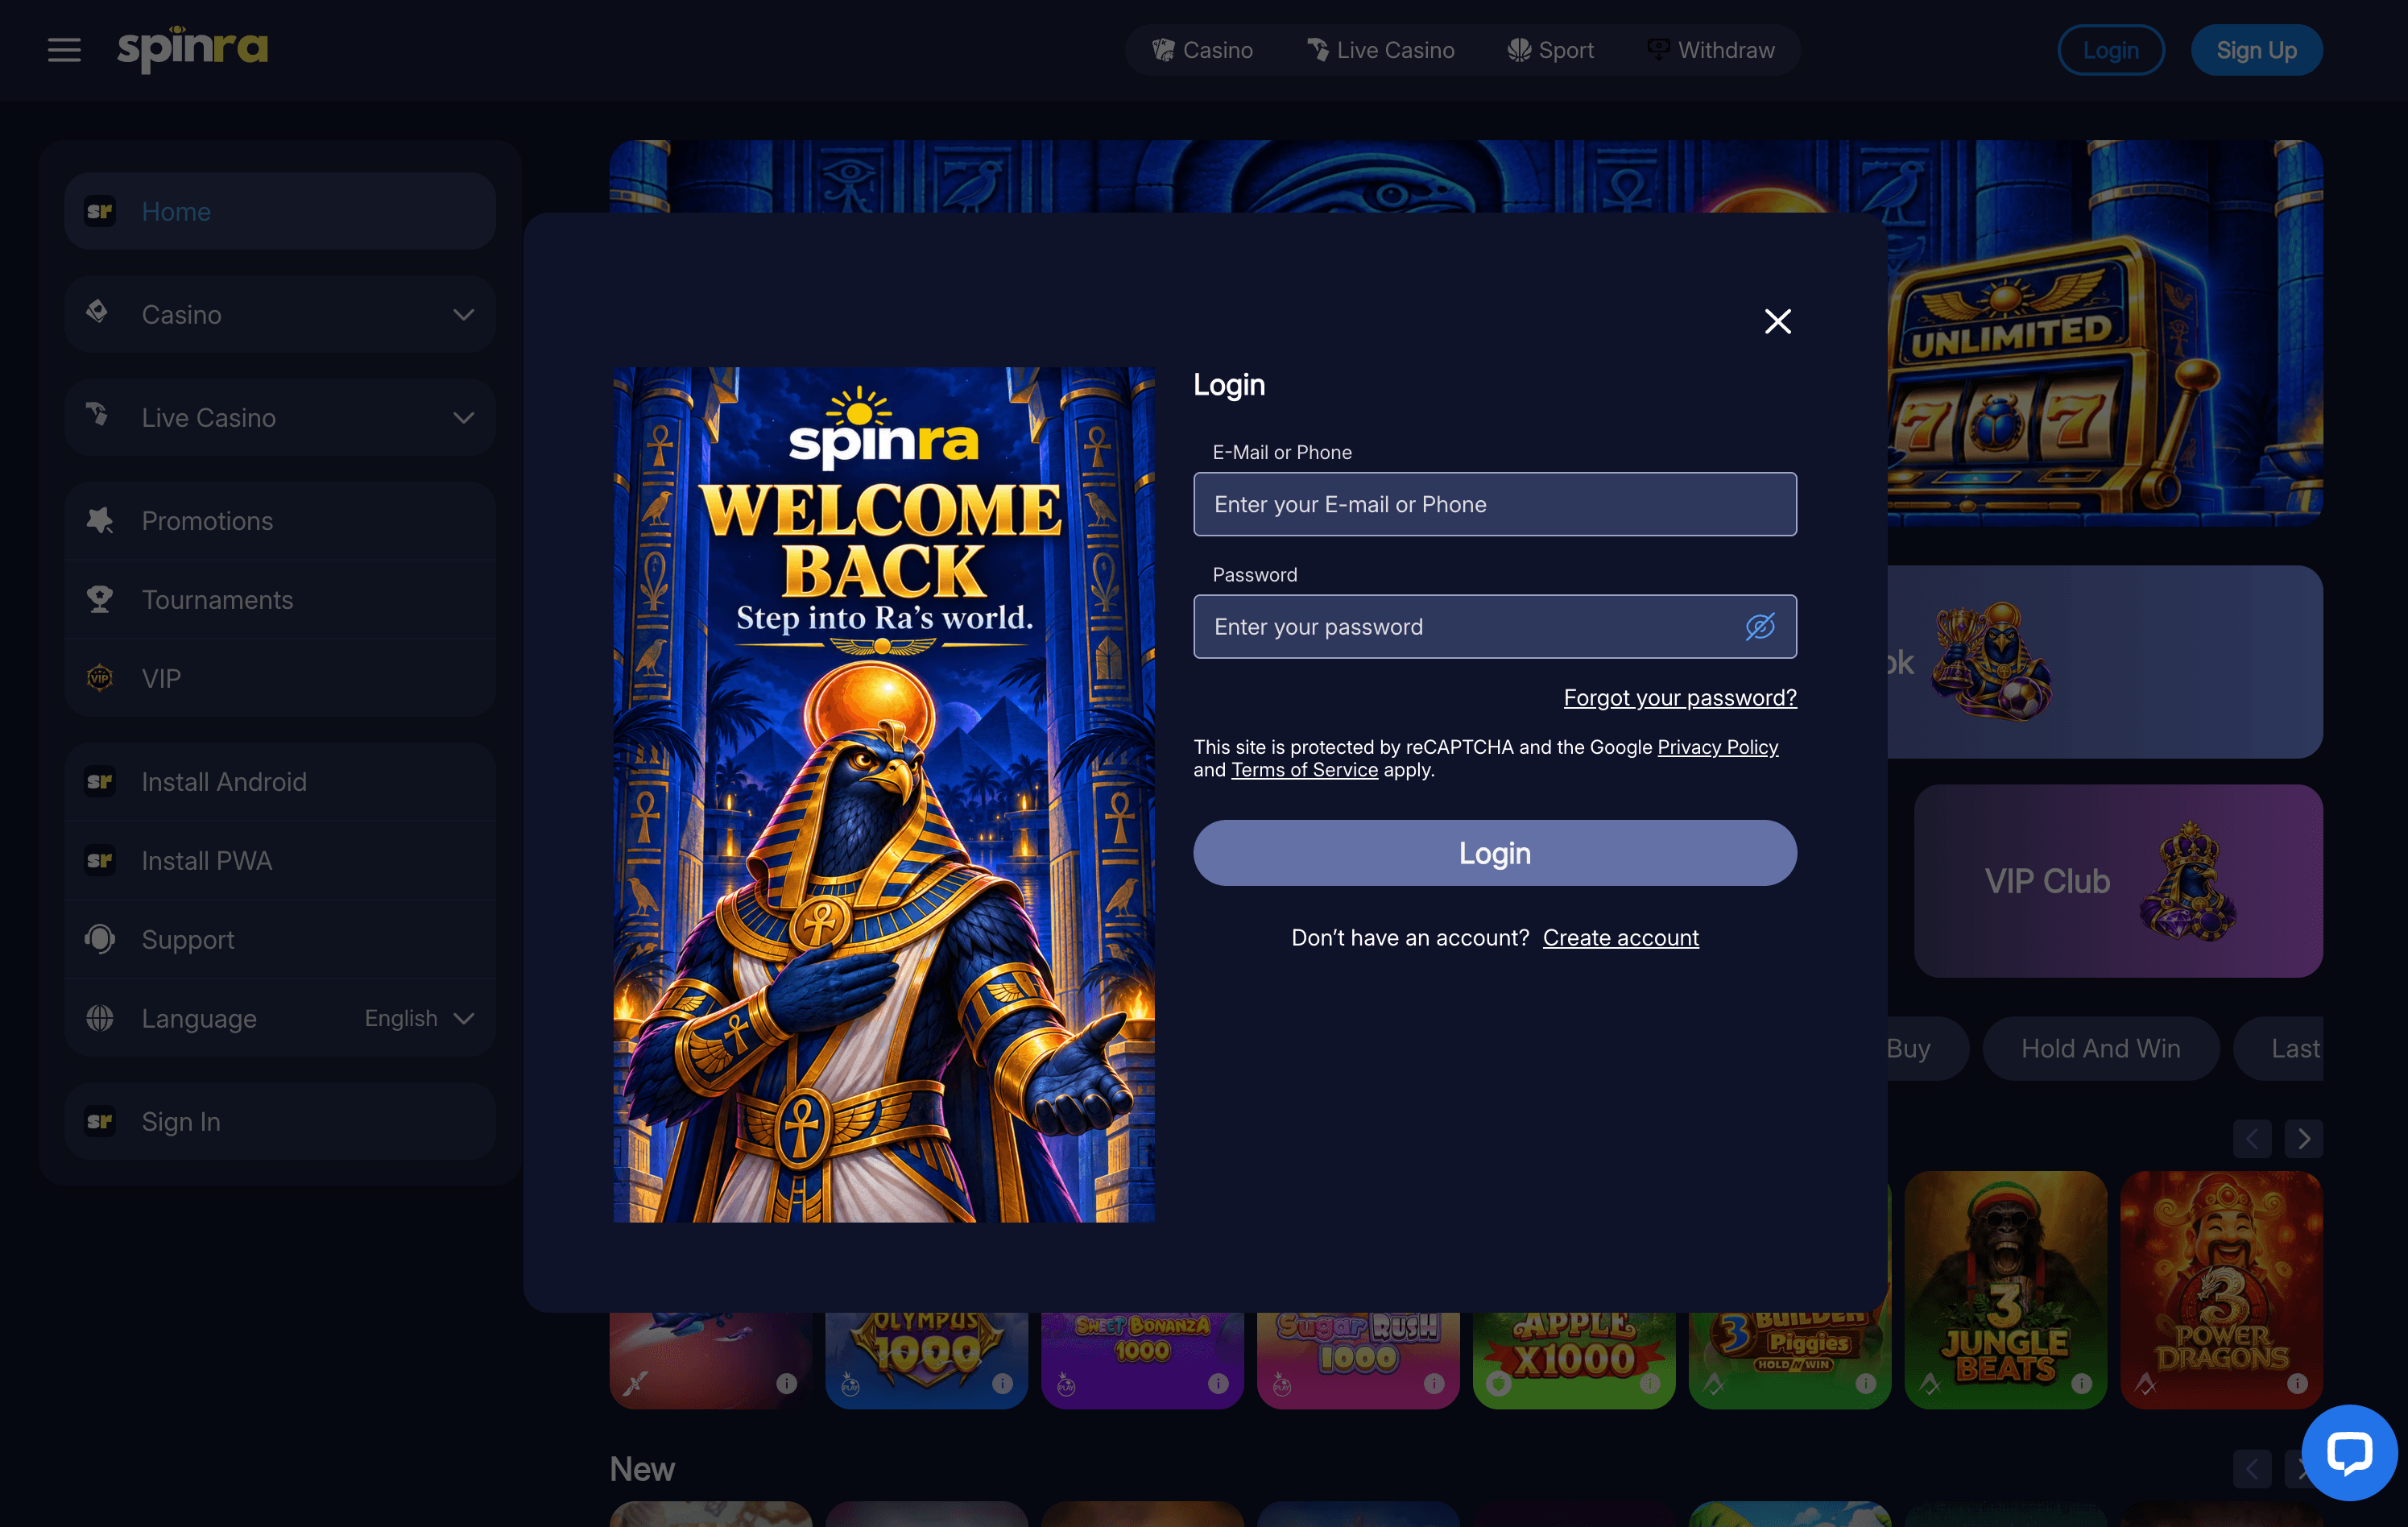The height and width of the screenshot is (1527, 2408).
Task: Open the hamburger menu icon
Action: coord(64,50)
